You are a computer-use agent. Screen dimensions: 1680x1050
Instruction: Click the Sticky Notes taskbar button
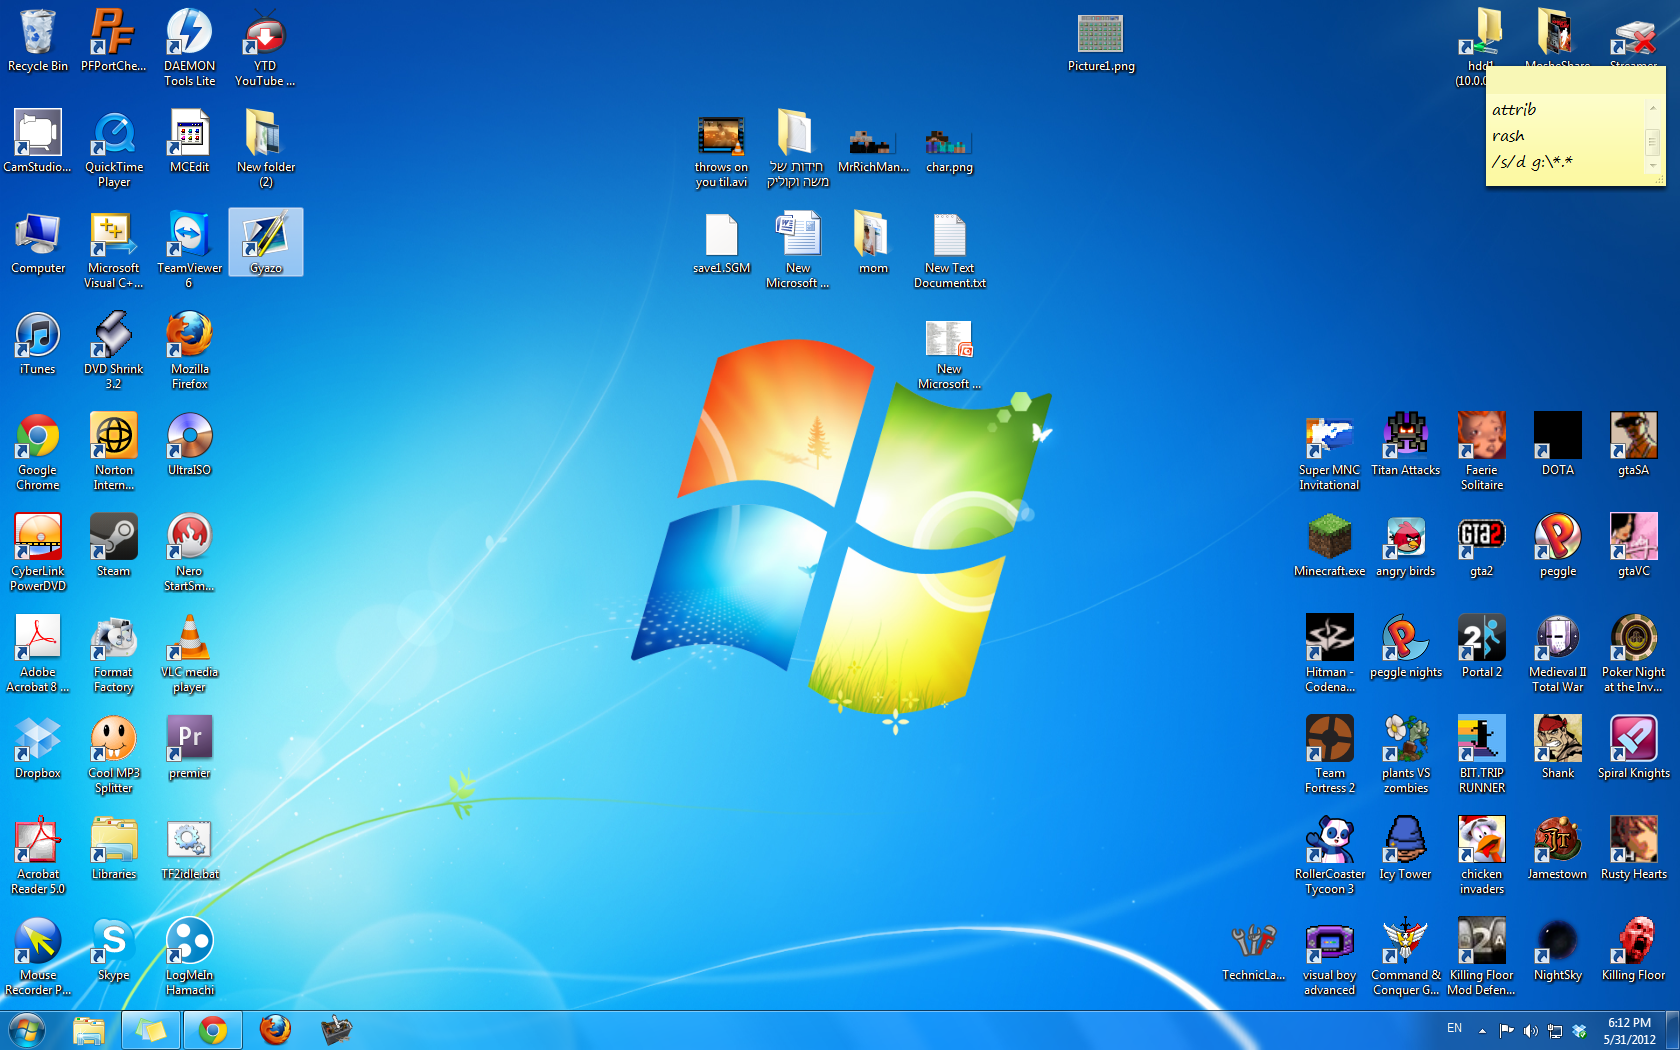tap(151, 1030)
